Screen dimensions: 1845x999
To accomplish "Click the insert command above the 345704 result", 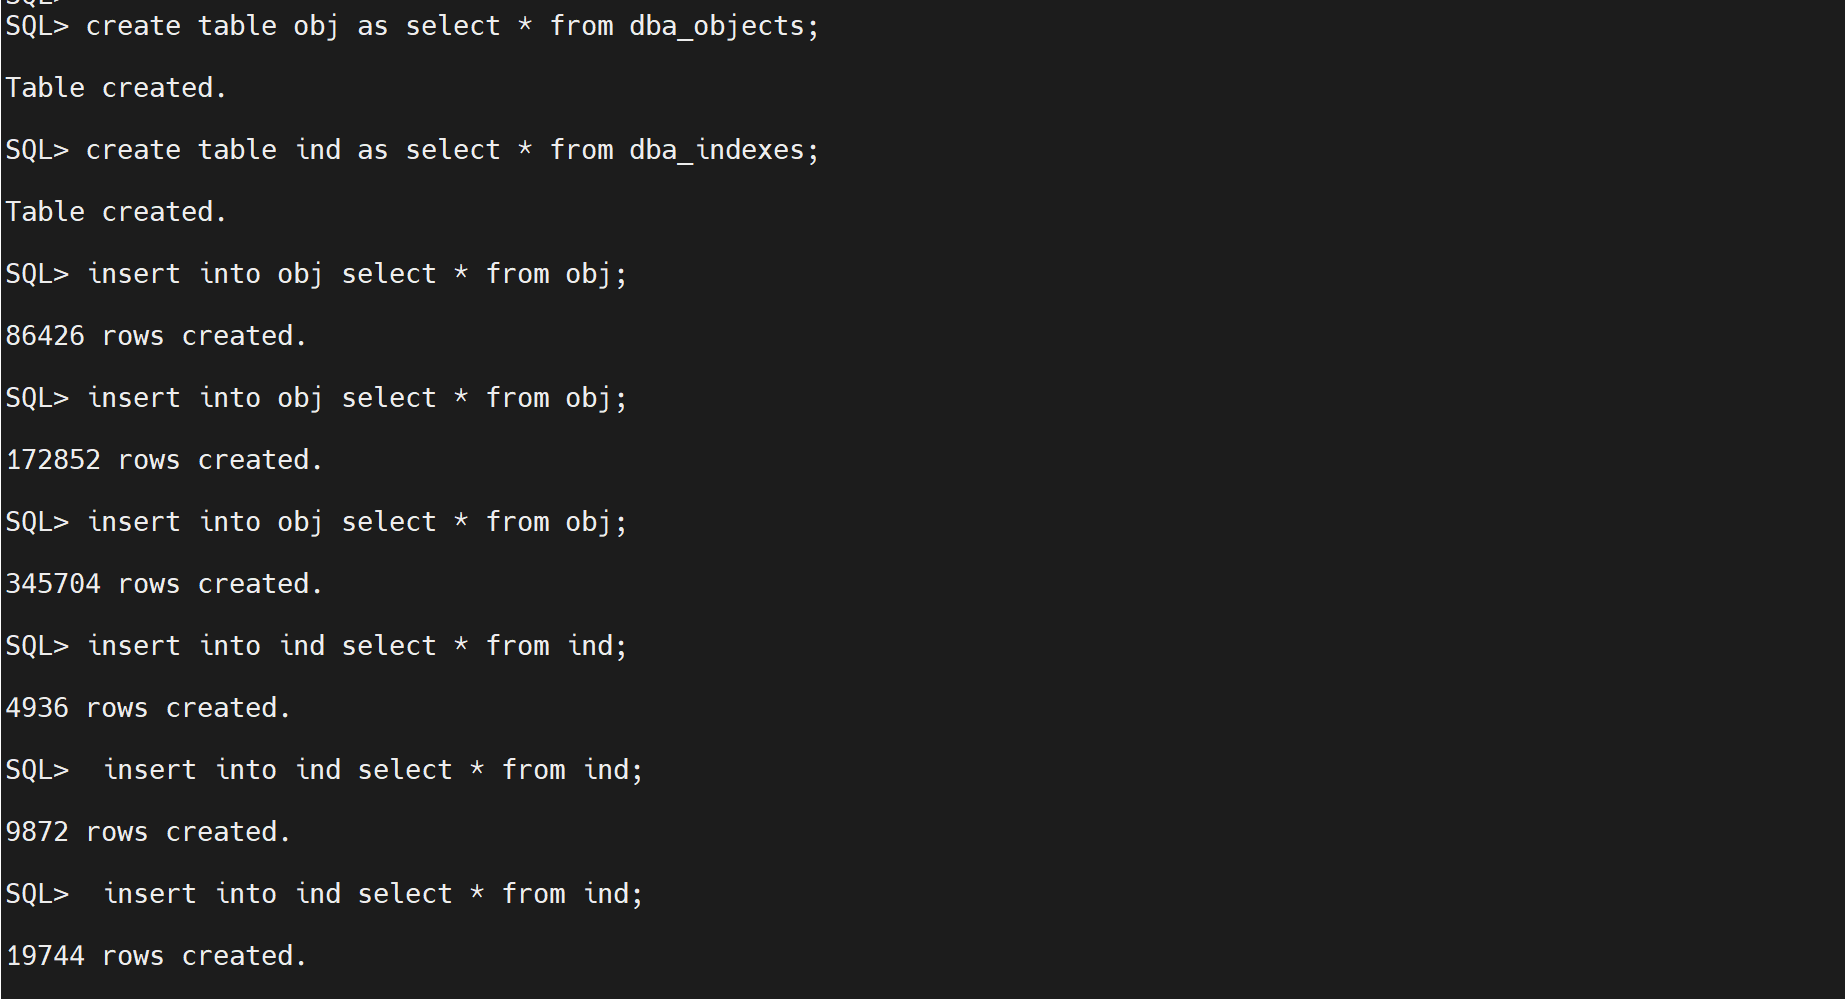I will click(356, 523).
